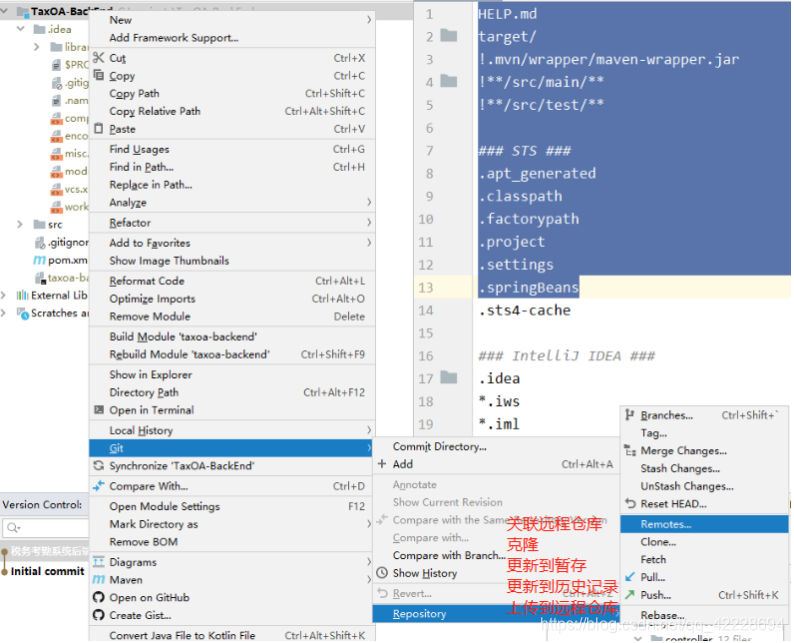Click the Diagrams icon

pyautogui.click(x=99, y=562)
